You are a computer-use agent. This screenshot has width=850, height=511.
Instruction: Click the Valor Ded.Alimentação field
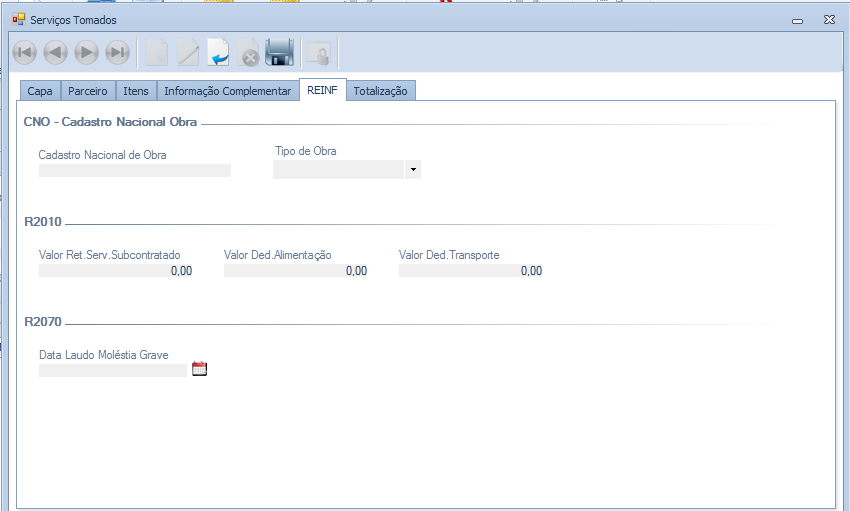click(x=296, y=270)
